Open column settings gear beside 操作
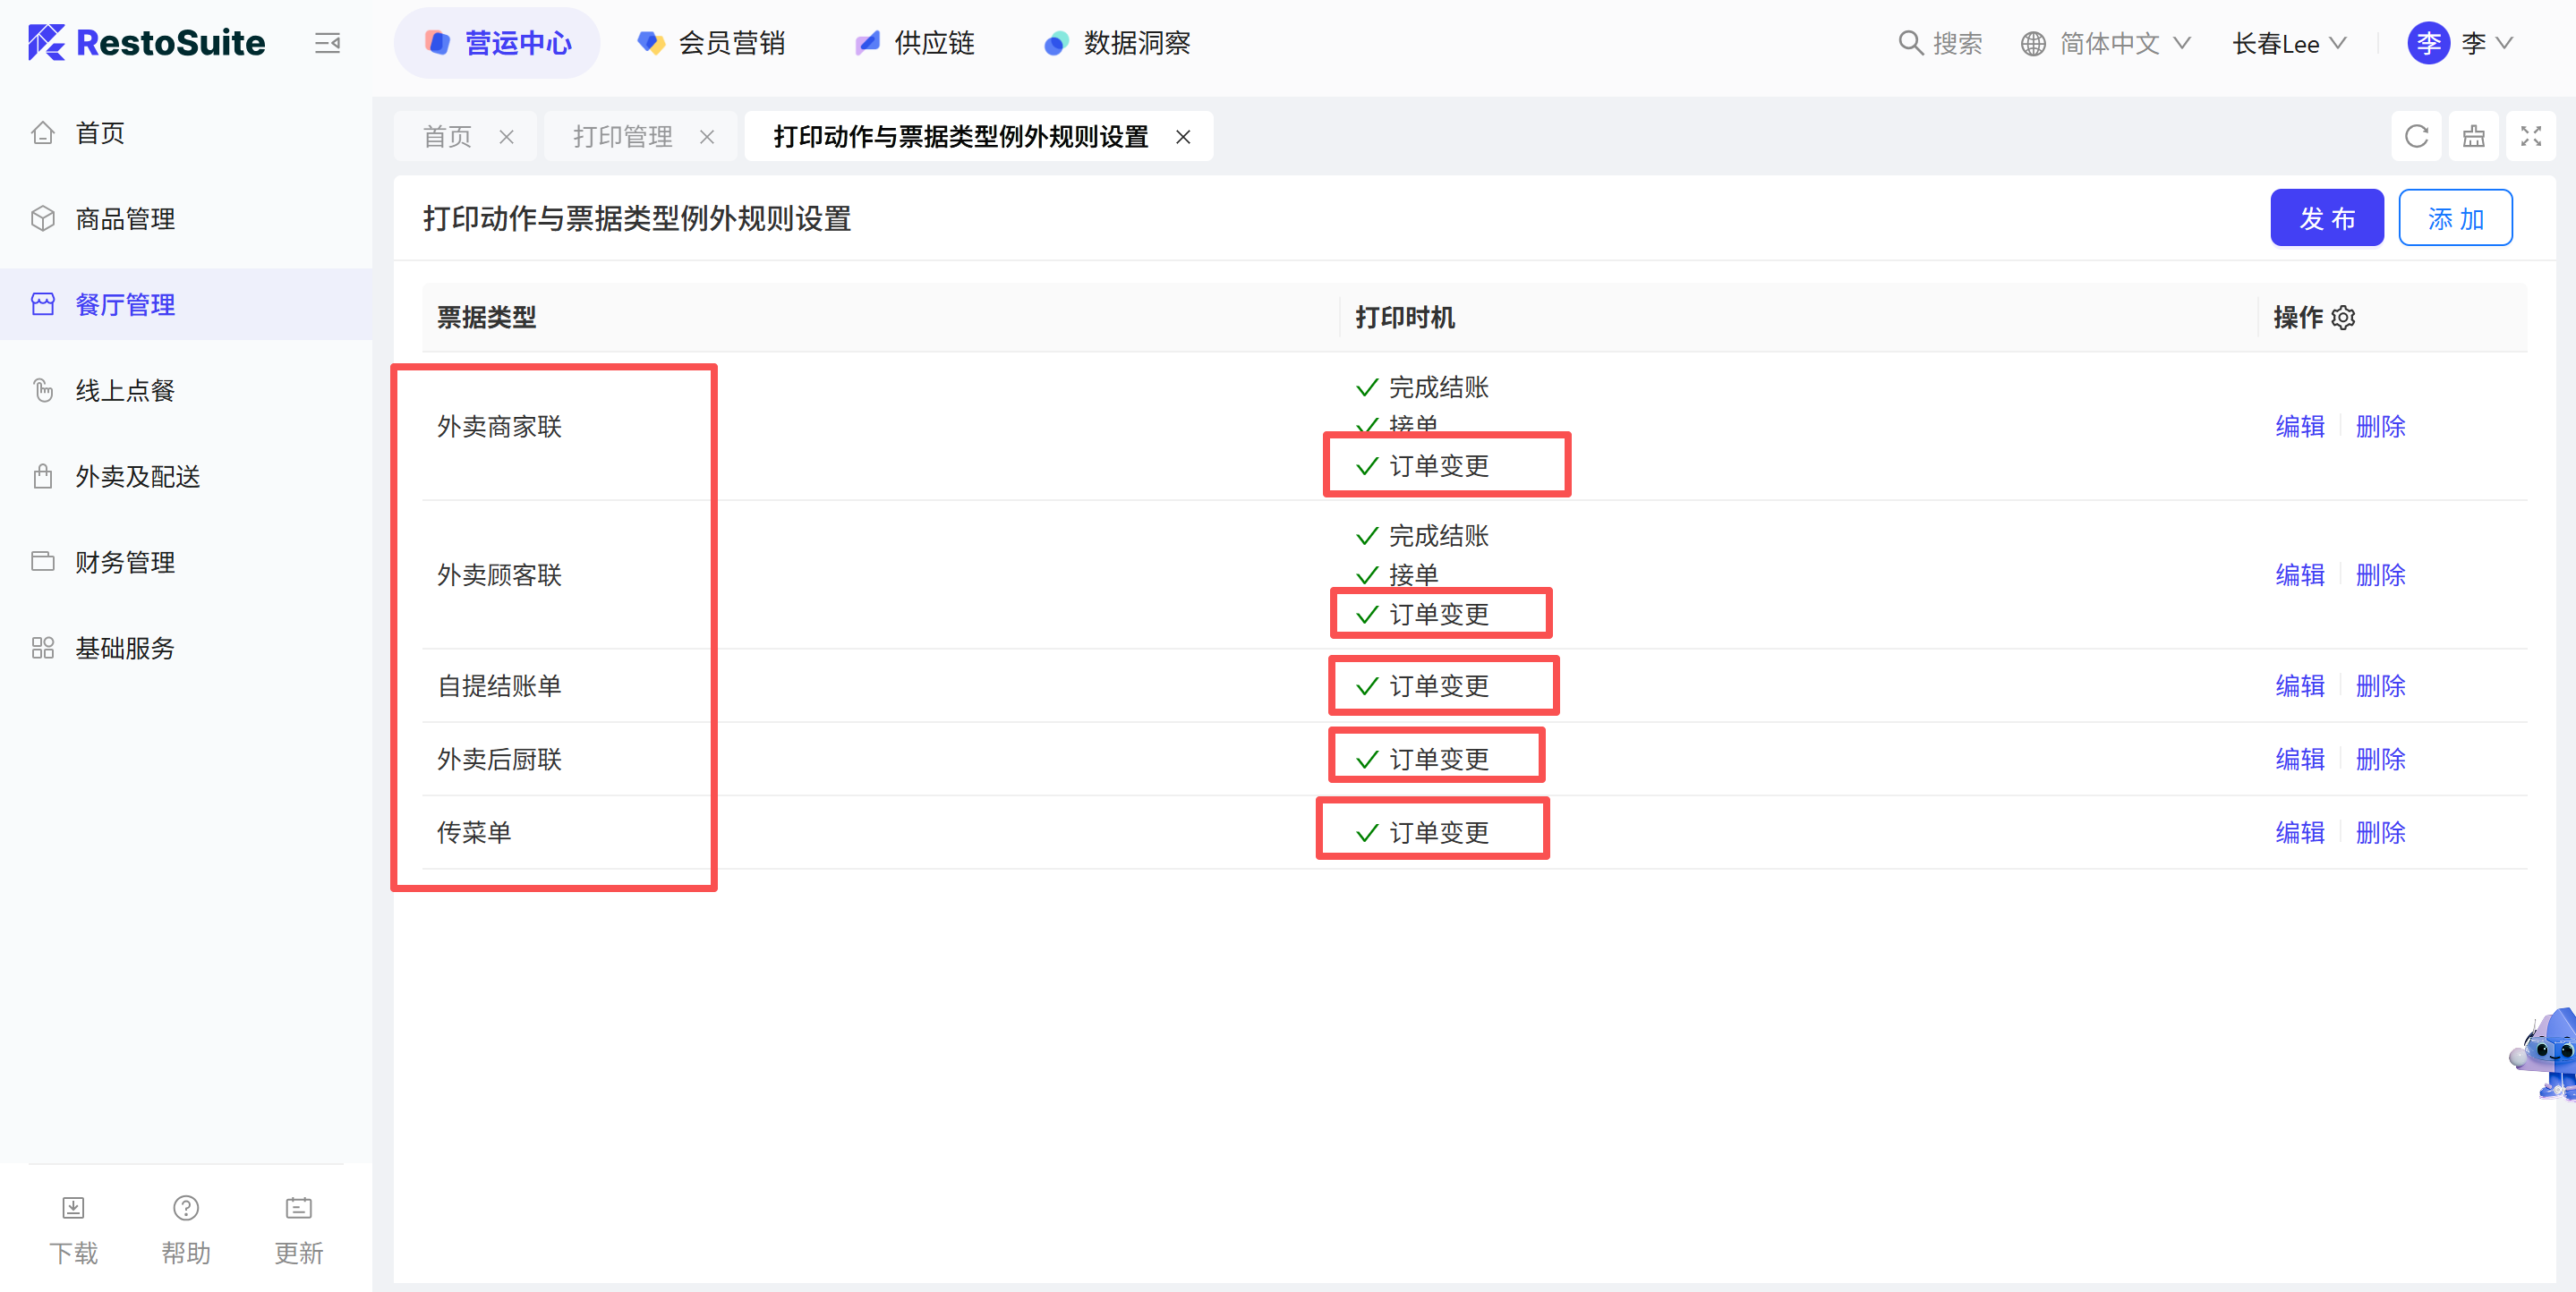2576x1292 pixels. [2343, 318]
